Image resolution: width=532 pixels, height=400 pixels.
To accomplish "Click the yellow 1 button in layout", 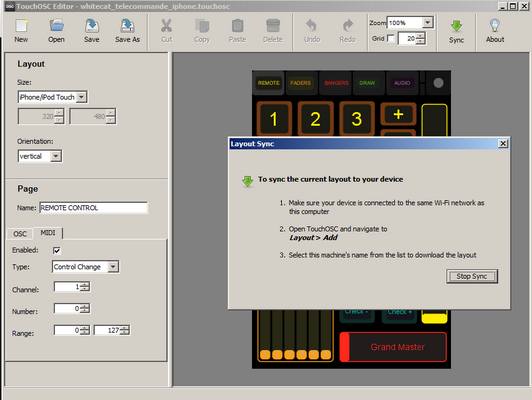I will click(274, 119).
